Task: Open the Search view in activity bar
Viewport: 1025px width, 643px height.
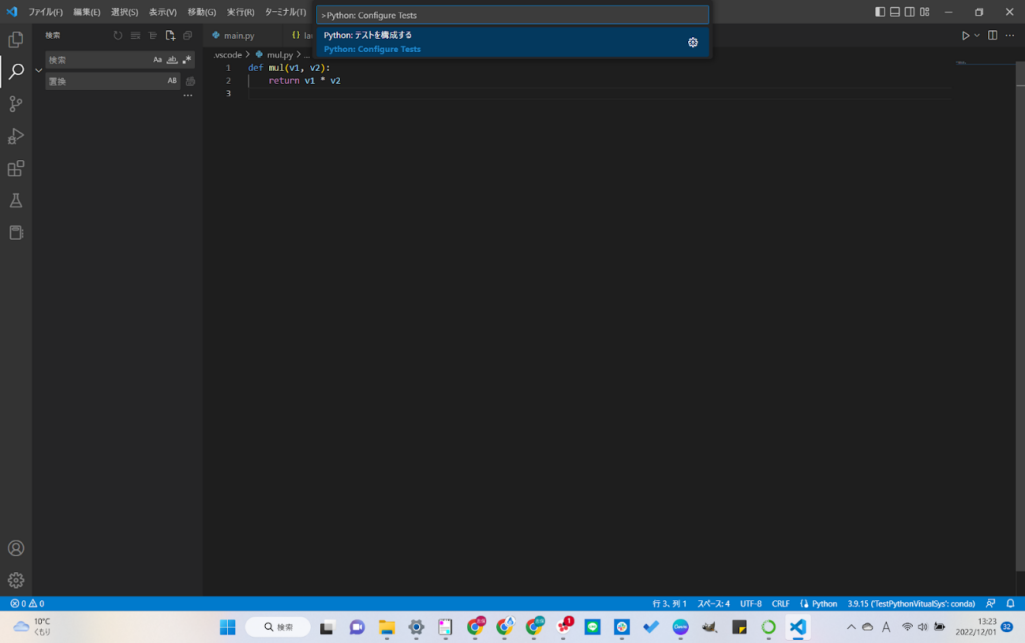Action: click(16, 71)
